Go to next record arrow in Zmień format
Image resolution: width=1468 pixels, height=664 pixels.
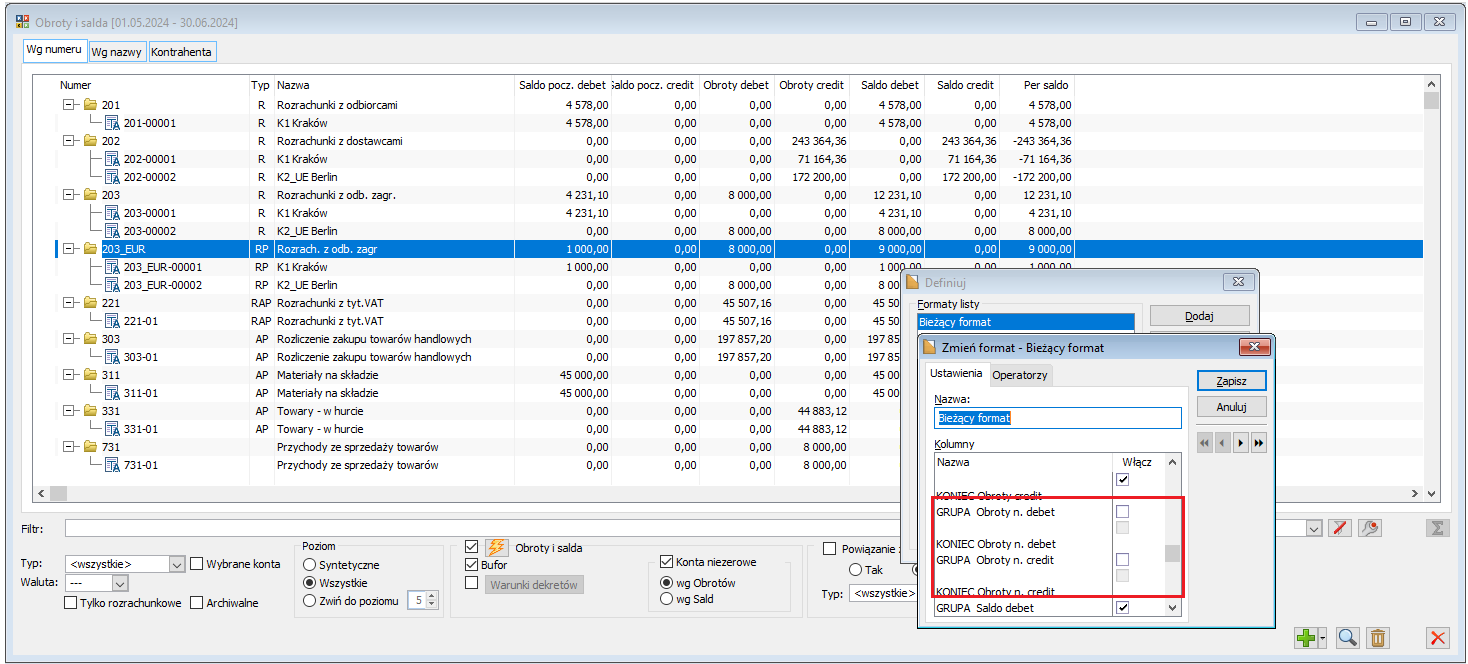tap(1241, 442)
